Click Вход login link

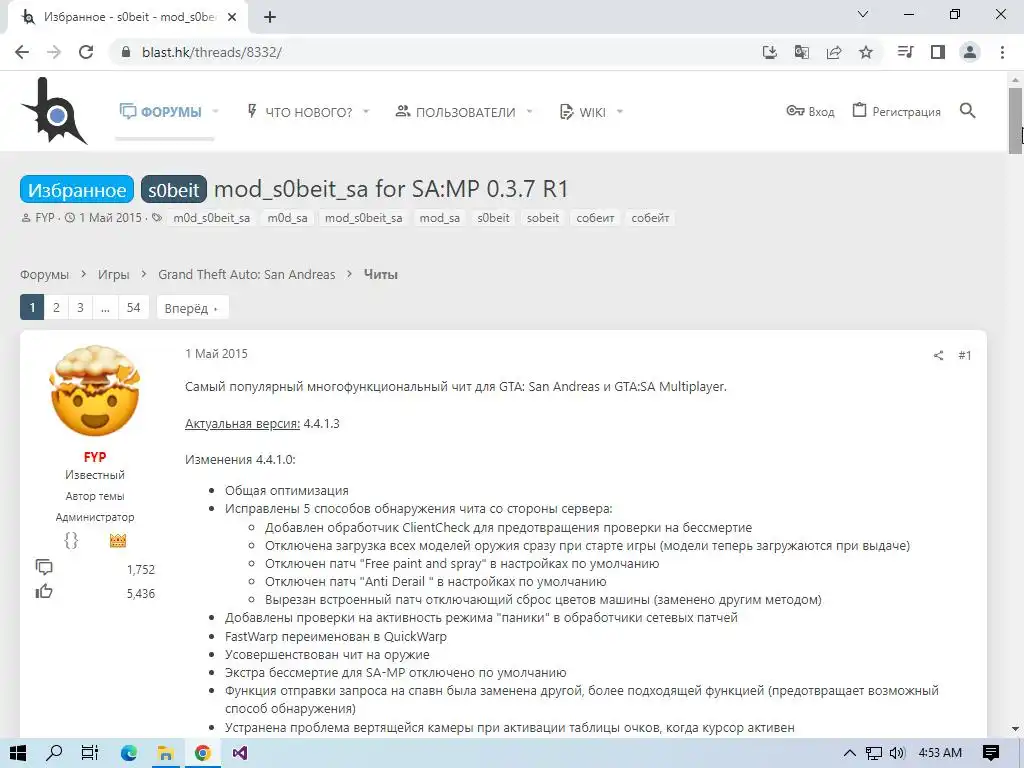click(810, 112)
